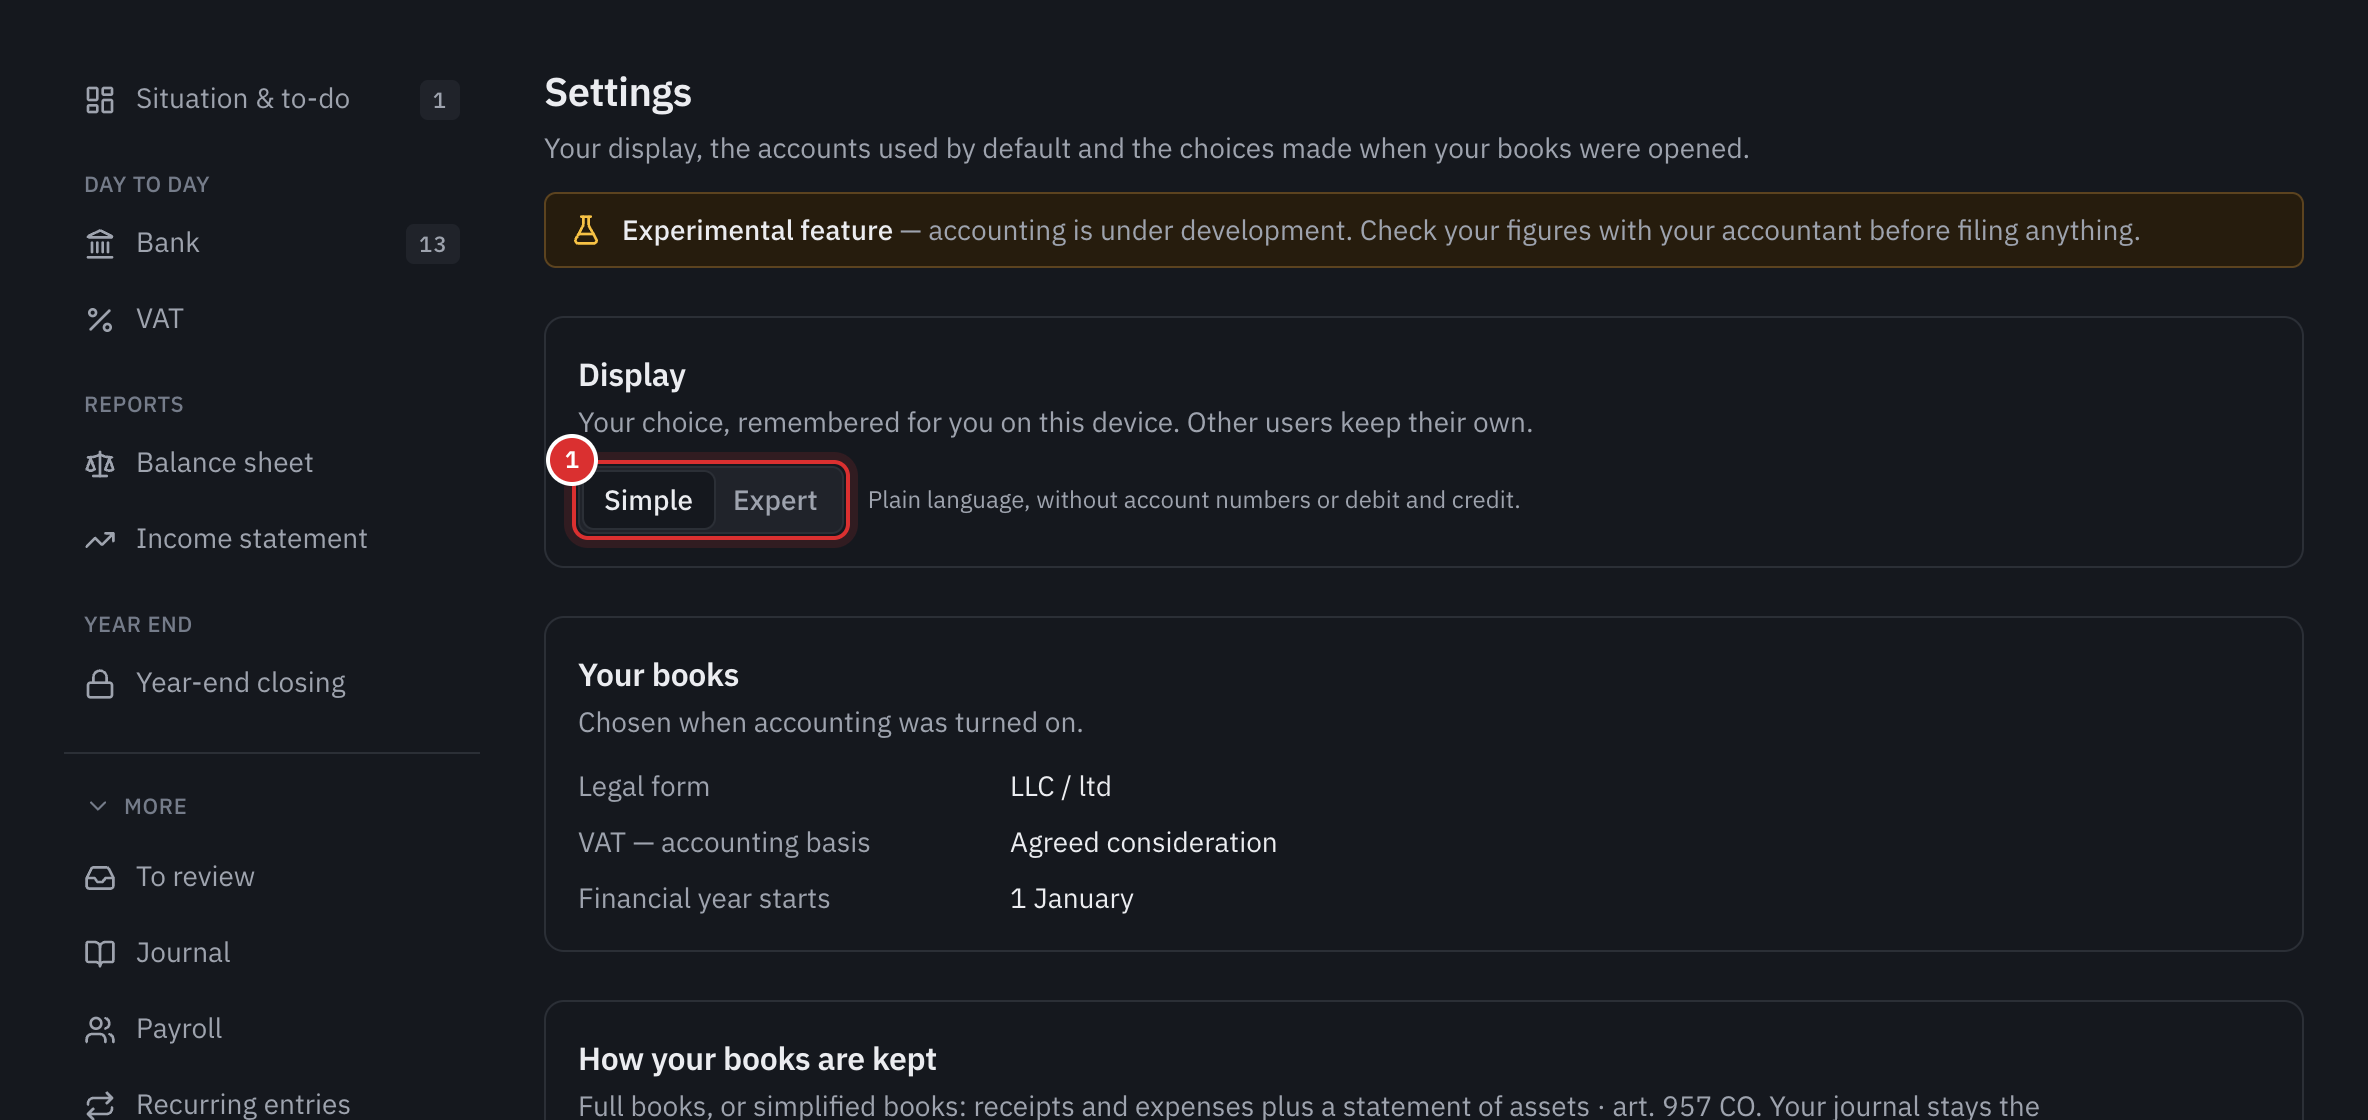The image size is (2368, 1120).
Task: Click the 'Legal form' label
Action: tap(644, 787)
